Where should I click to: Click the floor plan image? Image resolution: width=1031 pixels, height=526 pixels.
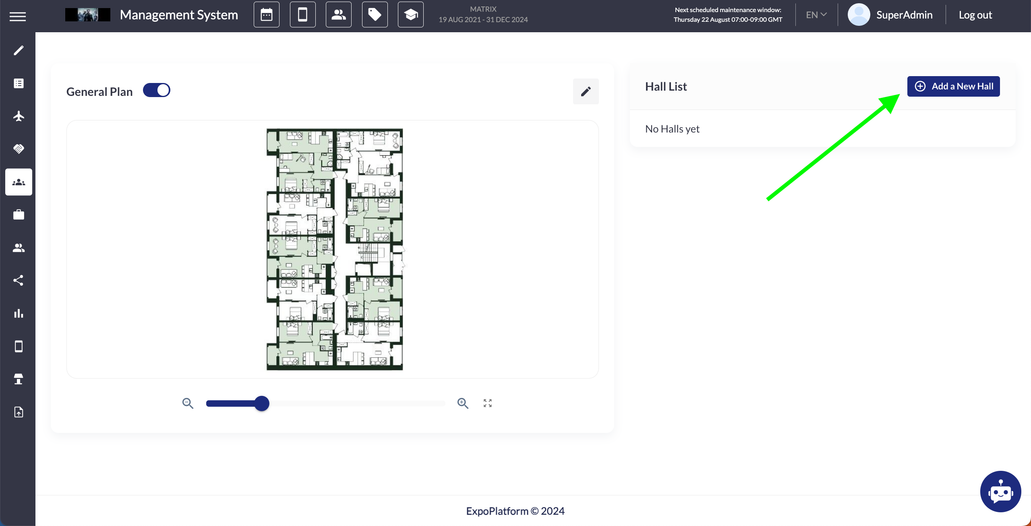334,249
